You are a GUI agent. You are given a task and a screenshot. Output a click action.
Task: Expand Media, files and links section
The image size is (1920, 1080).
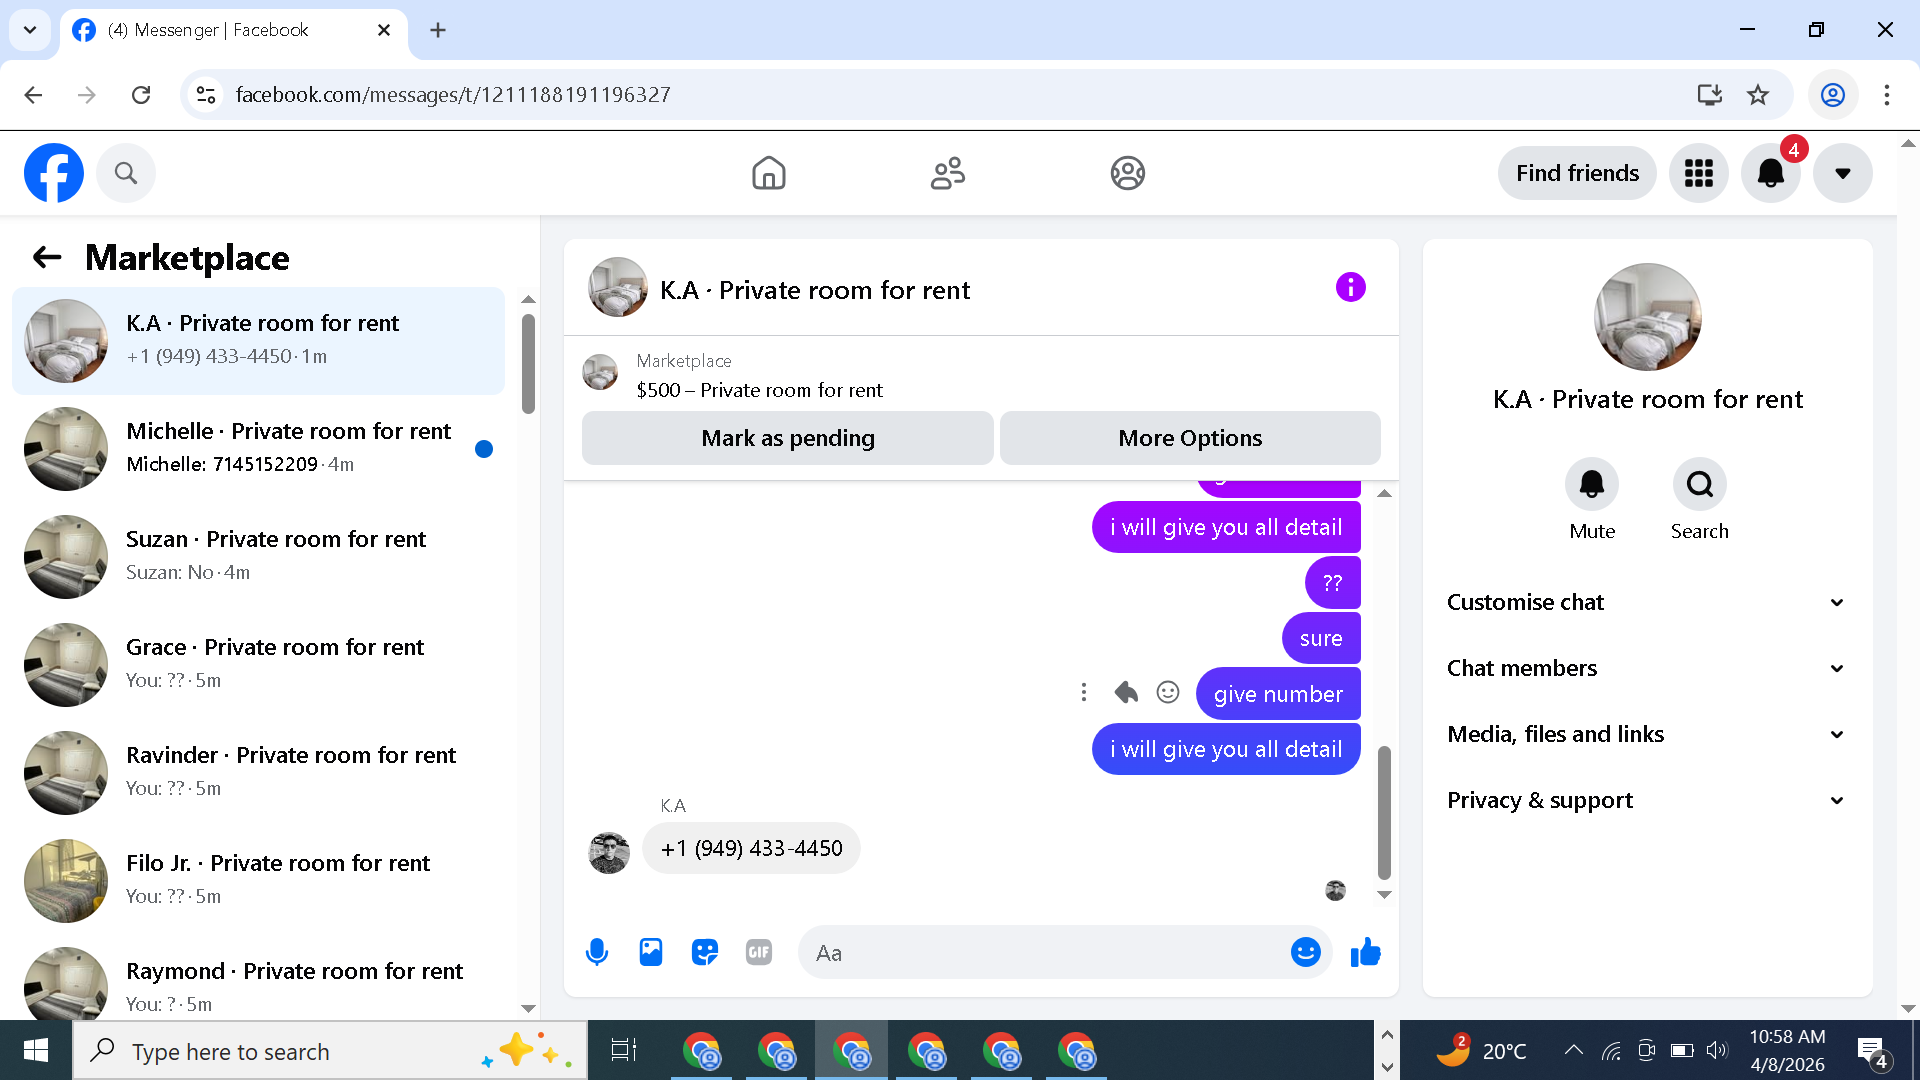[1647, 734]
